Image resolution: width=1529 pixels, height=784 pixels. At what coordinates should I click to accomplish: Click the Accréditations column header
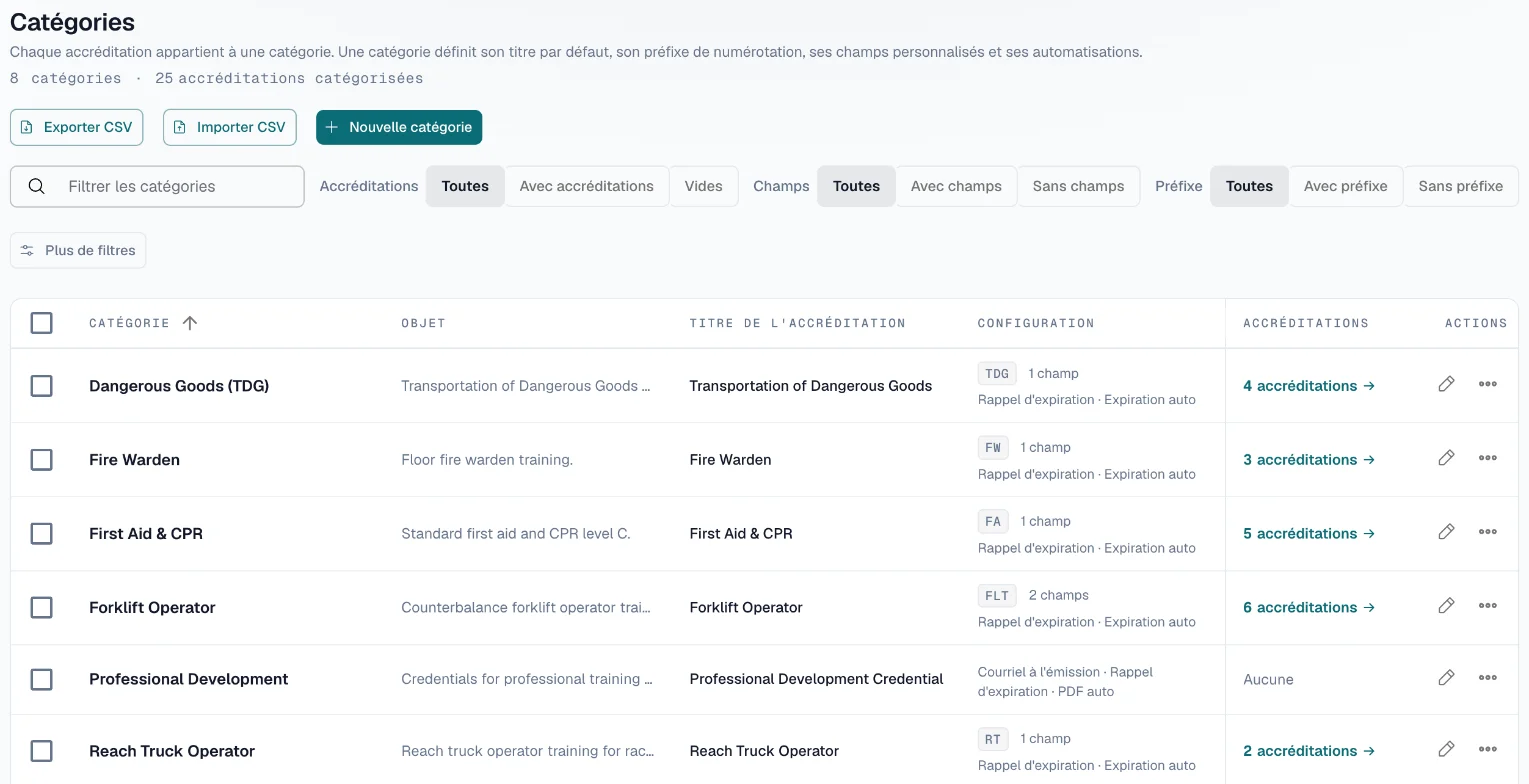point(1306,323)
